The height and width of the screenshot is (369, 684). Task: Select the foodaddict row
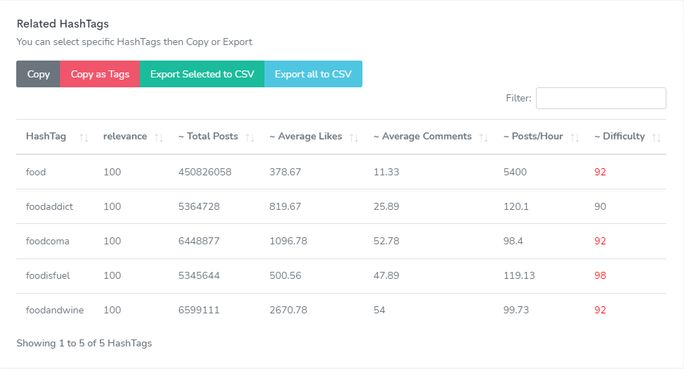pyautogui.click(x=341, y=206)
